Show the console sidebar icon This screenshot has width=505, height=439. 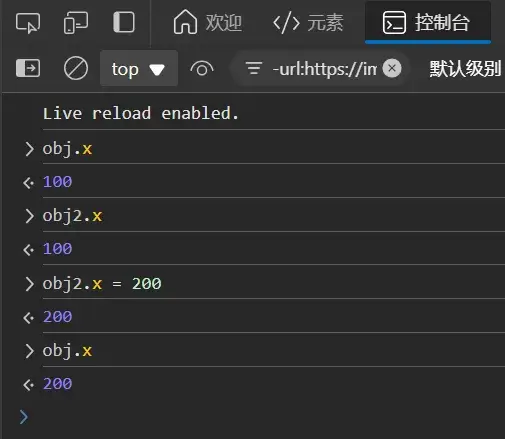click(x=28, y=68)
